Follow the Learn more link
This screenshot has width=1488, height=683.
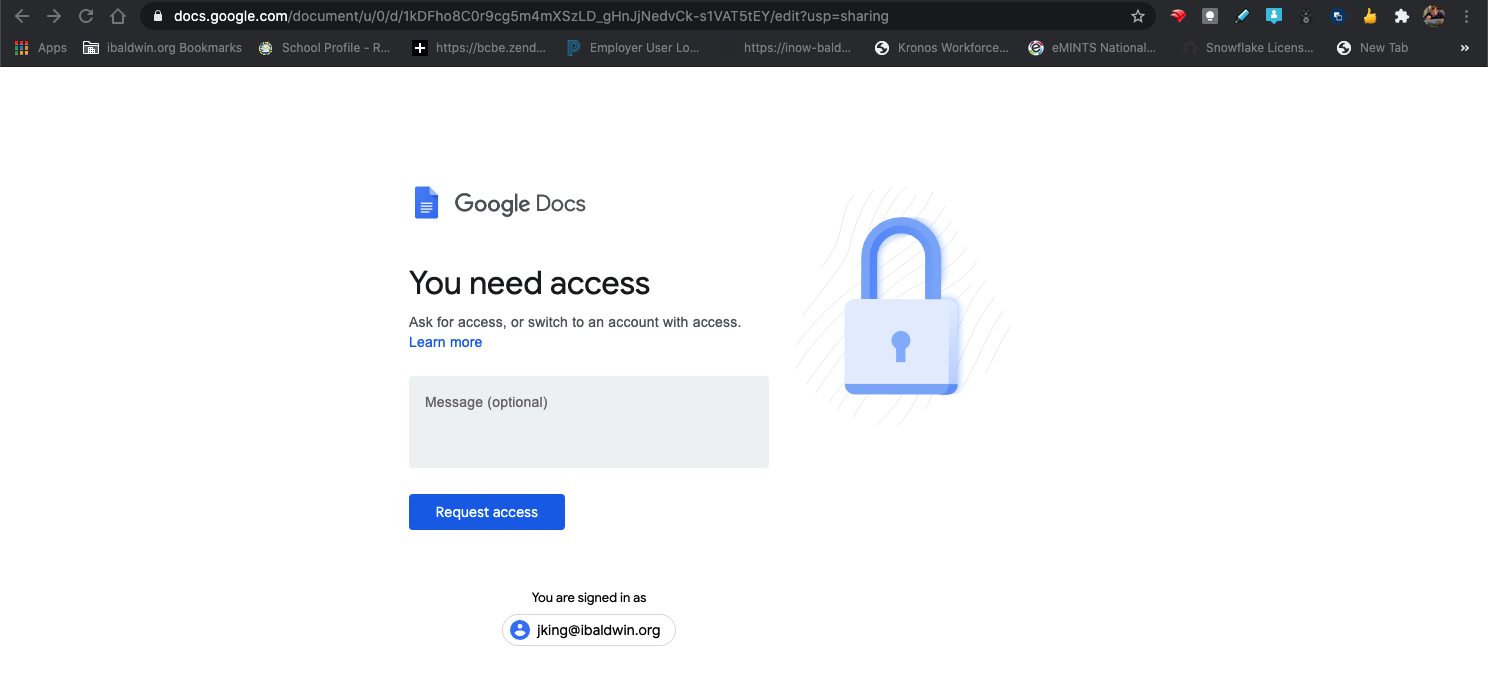coord(445,342)
